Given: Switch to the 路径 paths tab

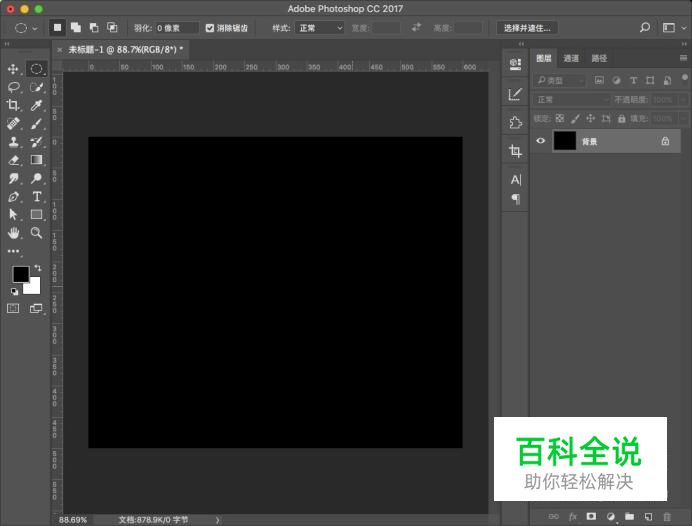Looking at the screenshot, I should click(x=599, y=58).
